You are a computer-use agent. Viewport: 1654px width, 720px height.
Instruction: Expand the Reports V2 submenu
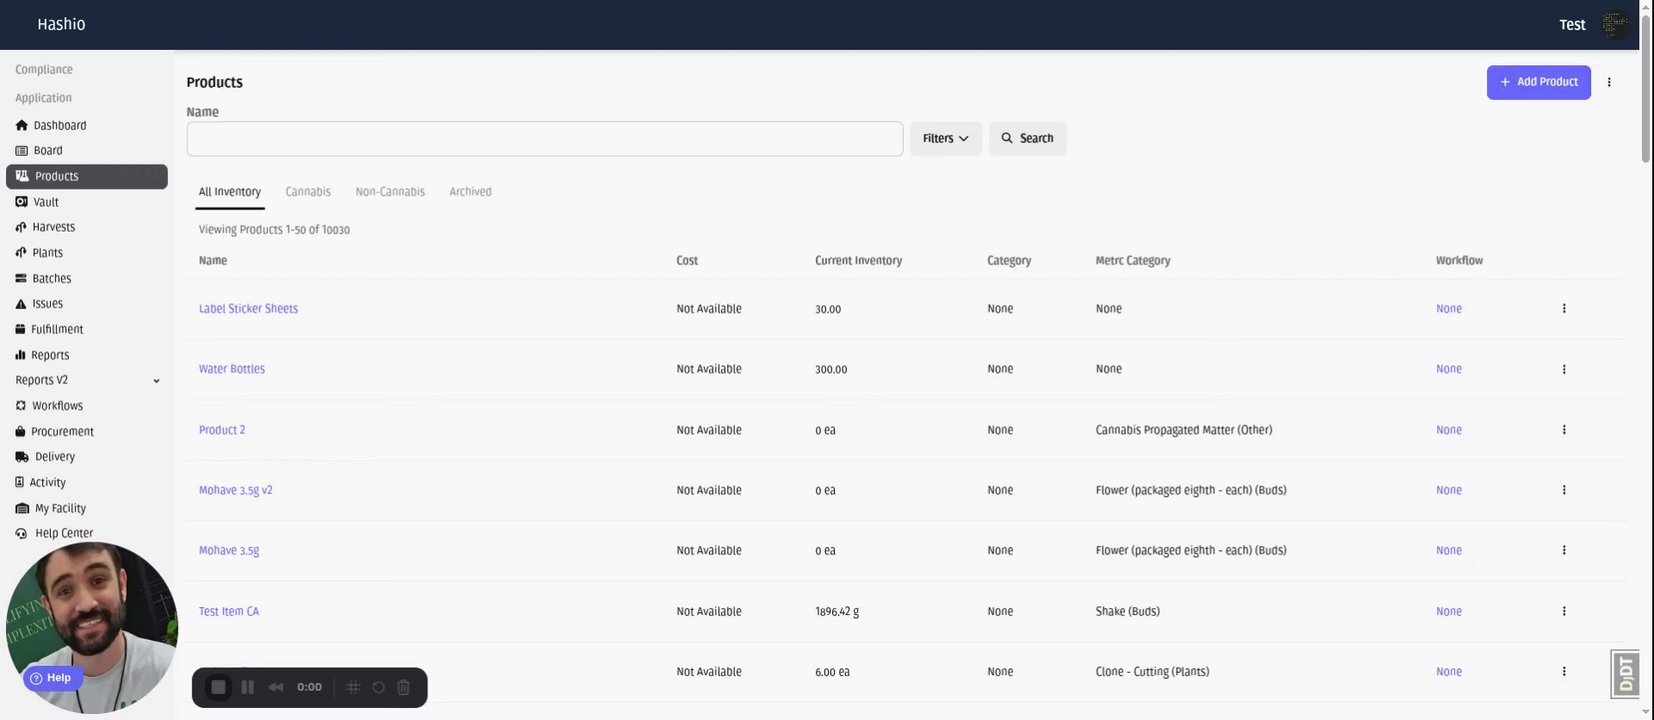[156, 381]
